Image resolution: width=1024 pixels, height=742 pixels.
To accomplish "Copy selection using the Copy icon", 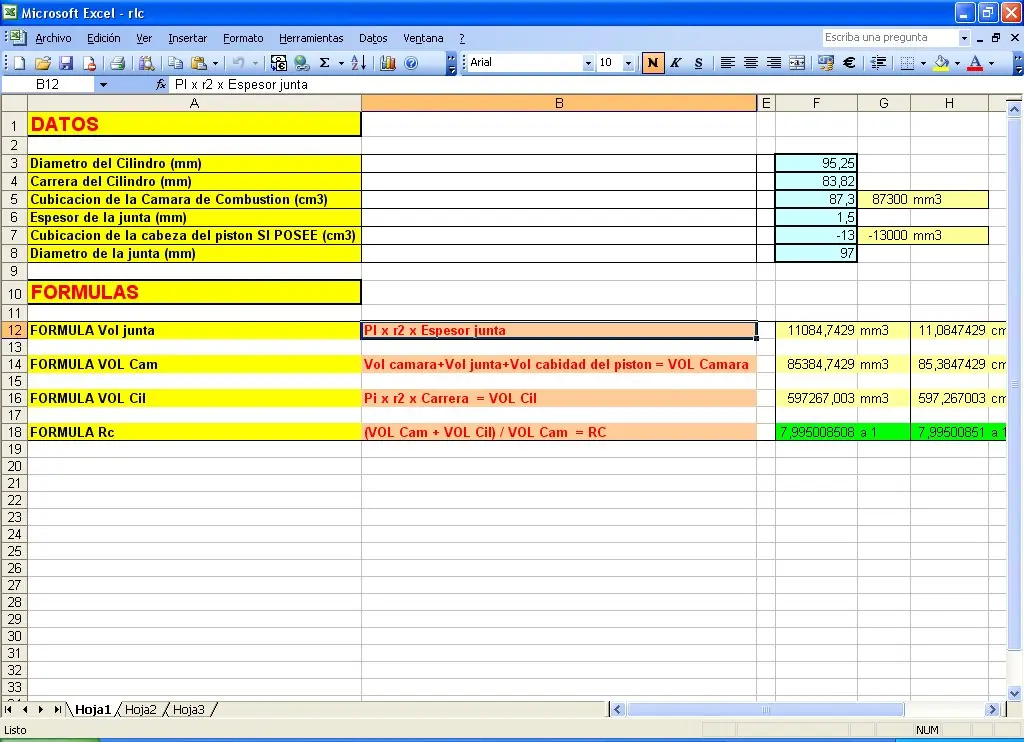I will pyautogui.click(x=175, y=63).
